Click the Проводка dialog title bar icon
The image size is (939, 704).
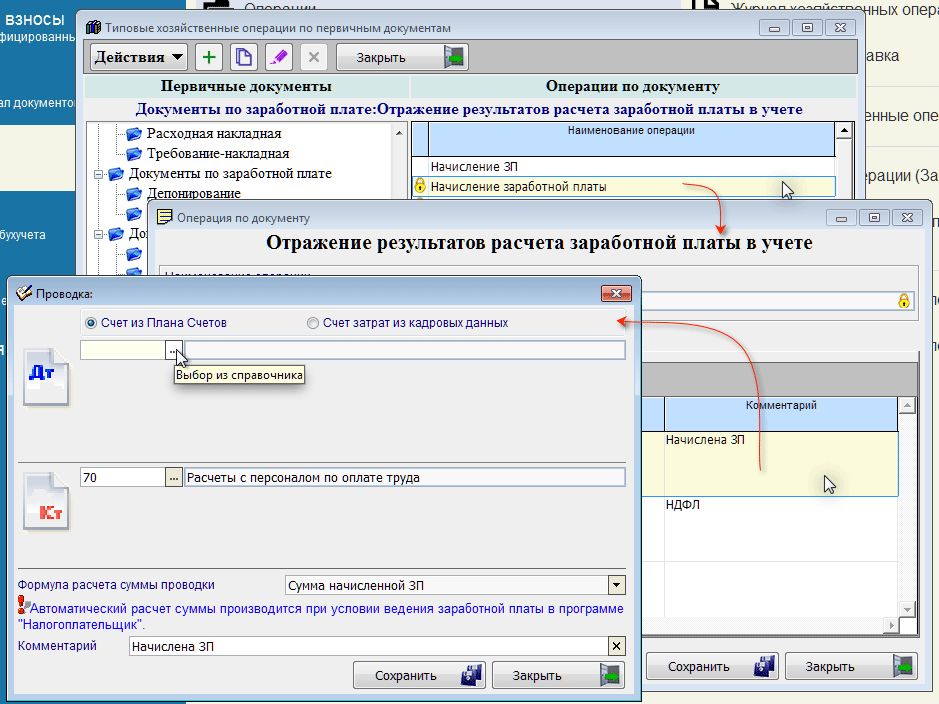point(24,293)
